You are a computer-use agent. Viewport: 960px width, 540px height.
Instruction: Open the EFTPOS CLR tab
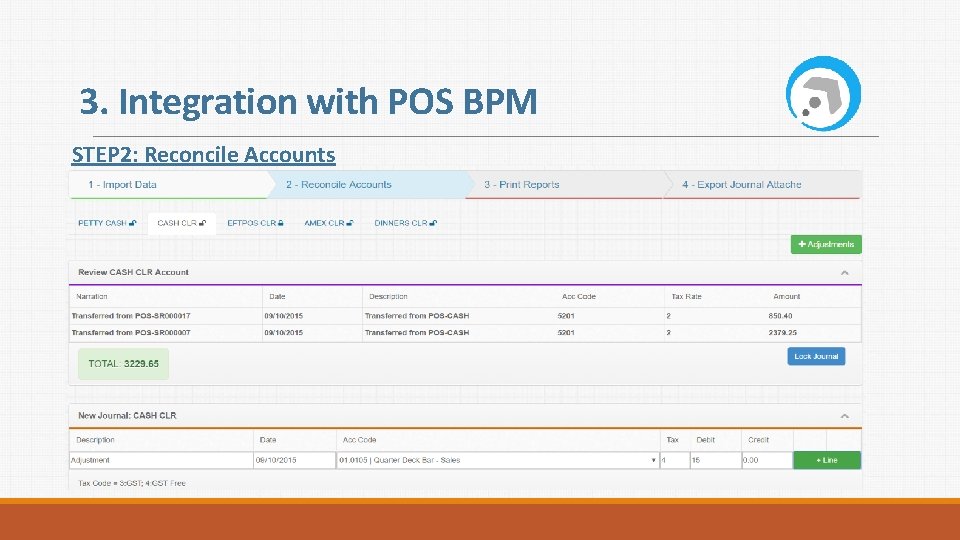pyautogui.click(x=255, y=223)
